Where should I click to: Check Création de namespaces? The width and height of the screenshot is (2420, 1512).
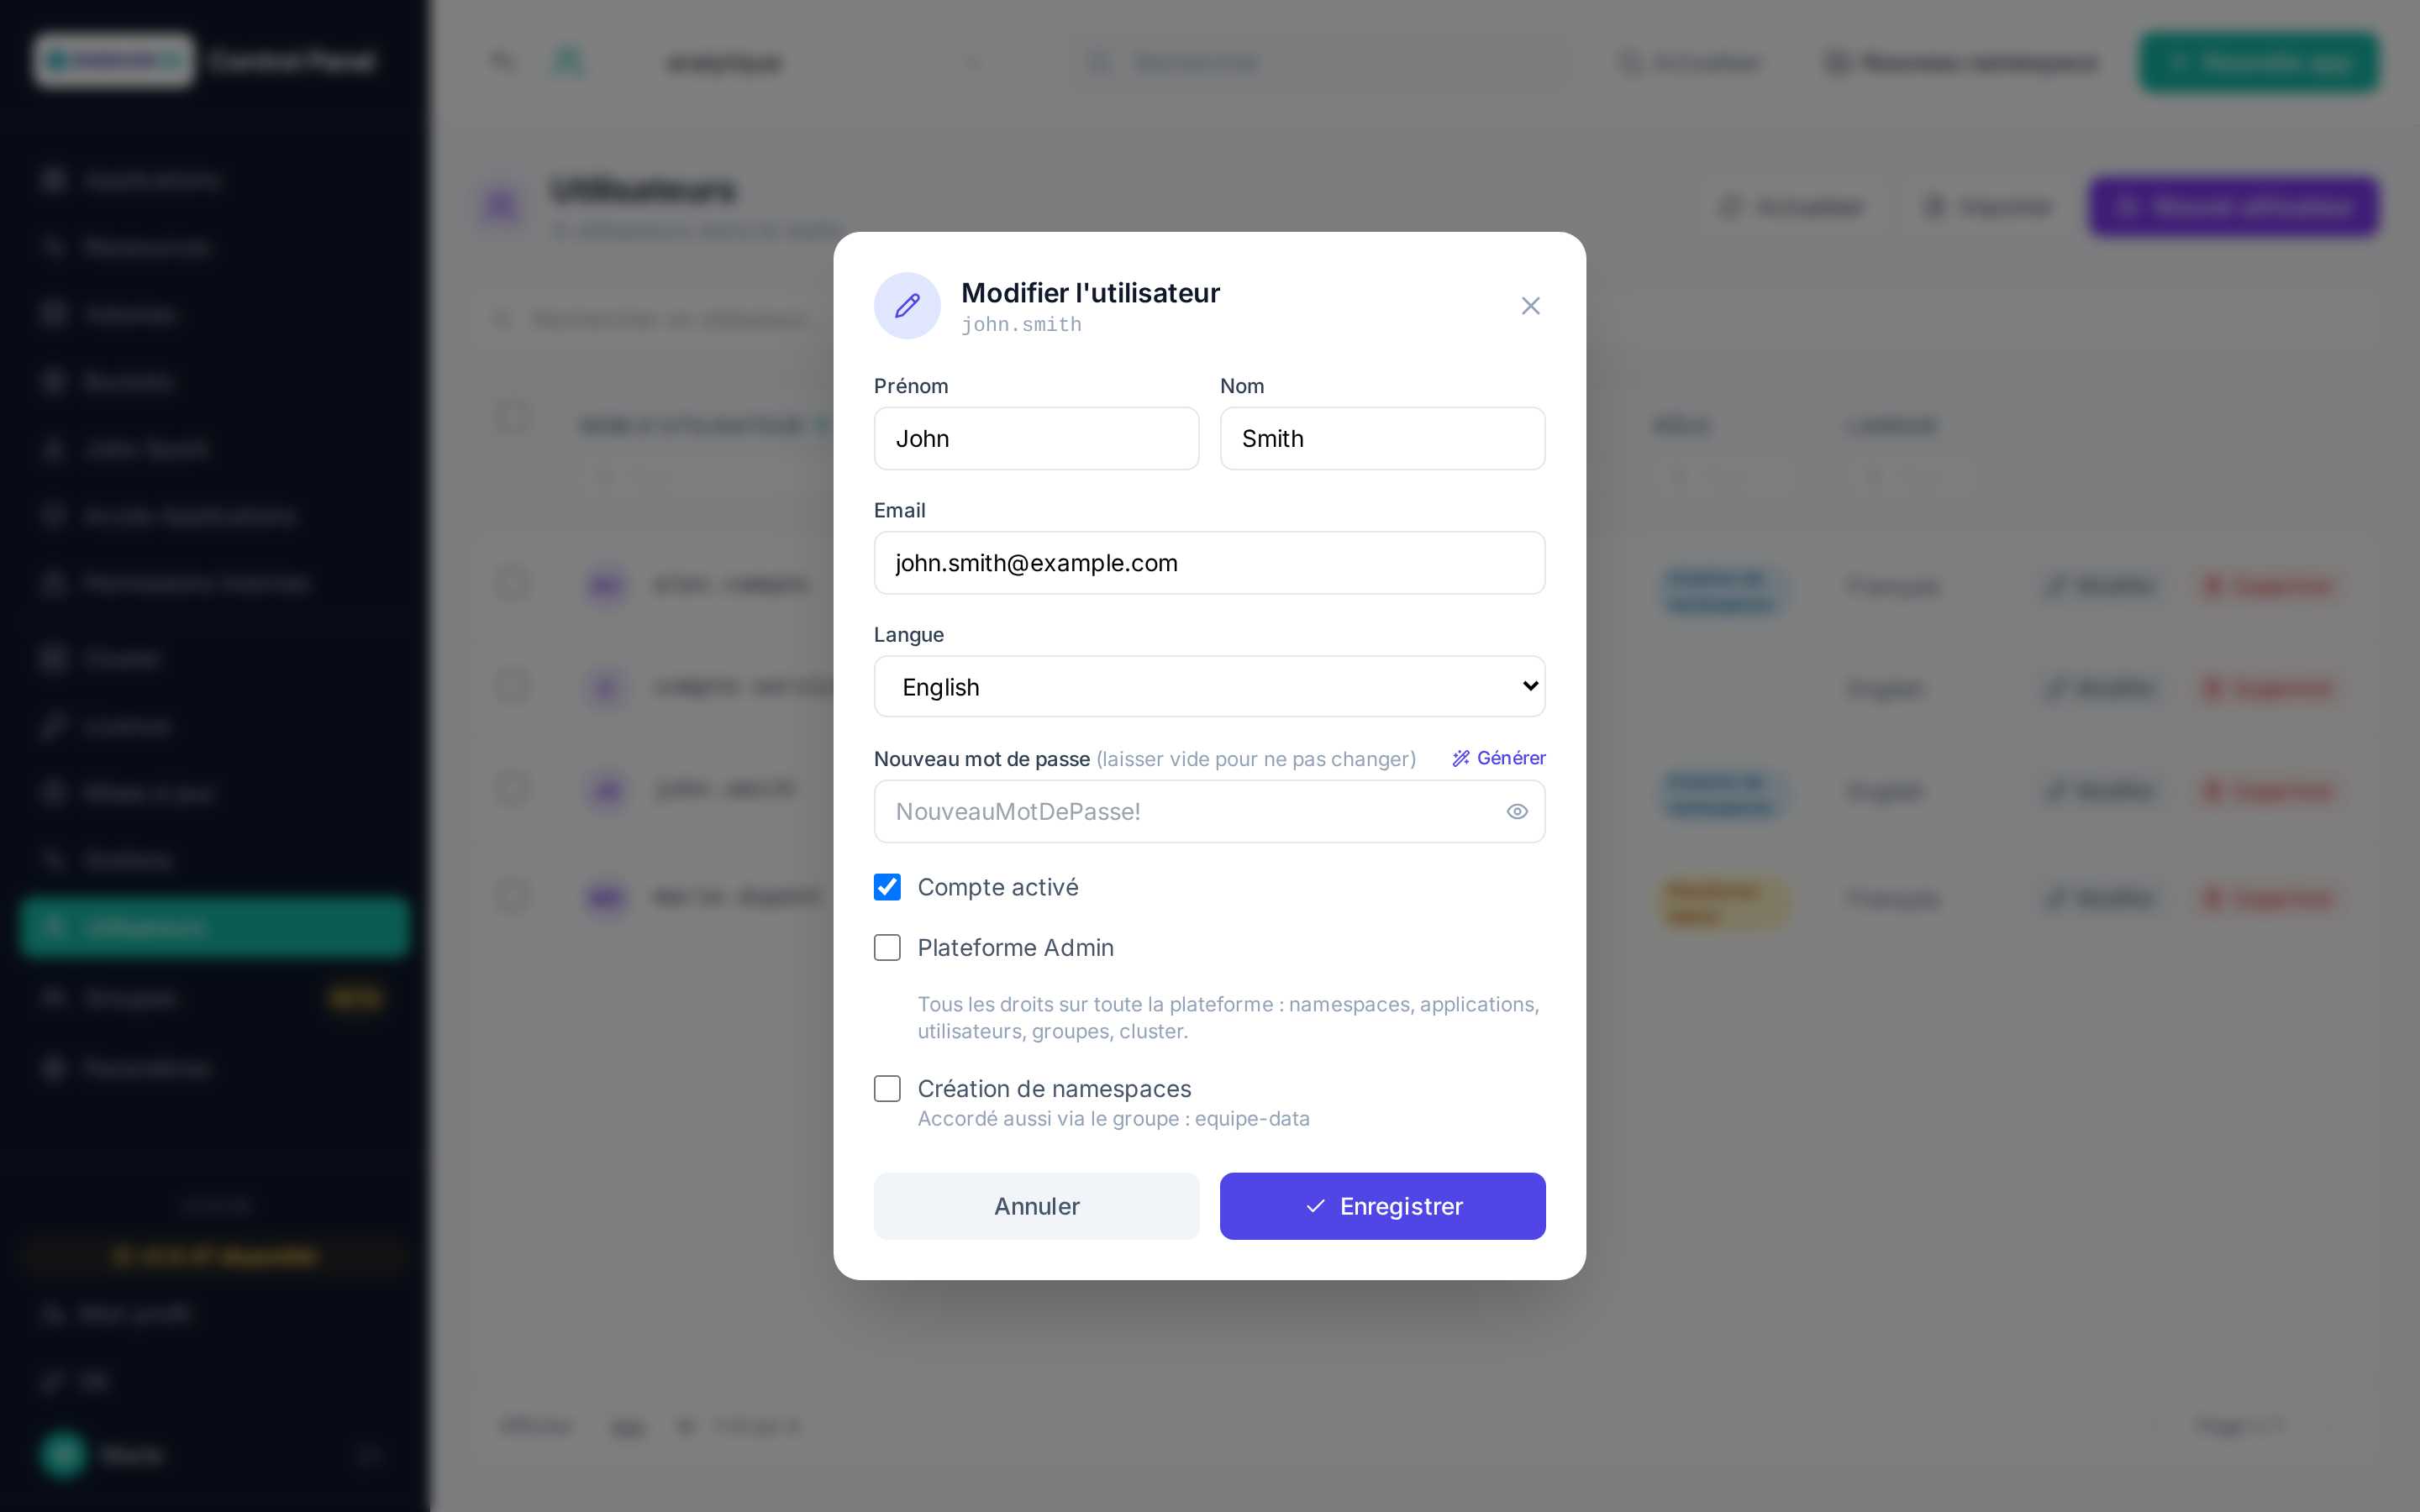pos(887,1088)
